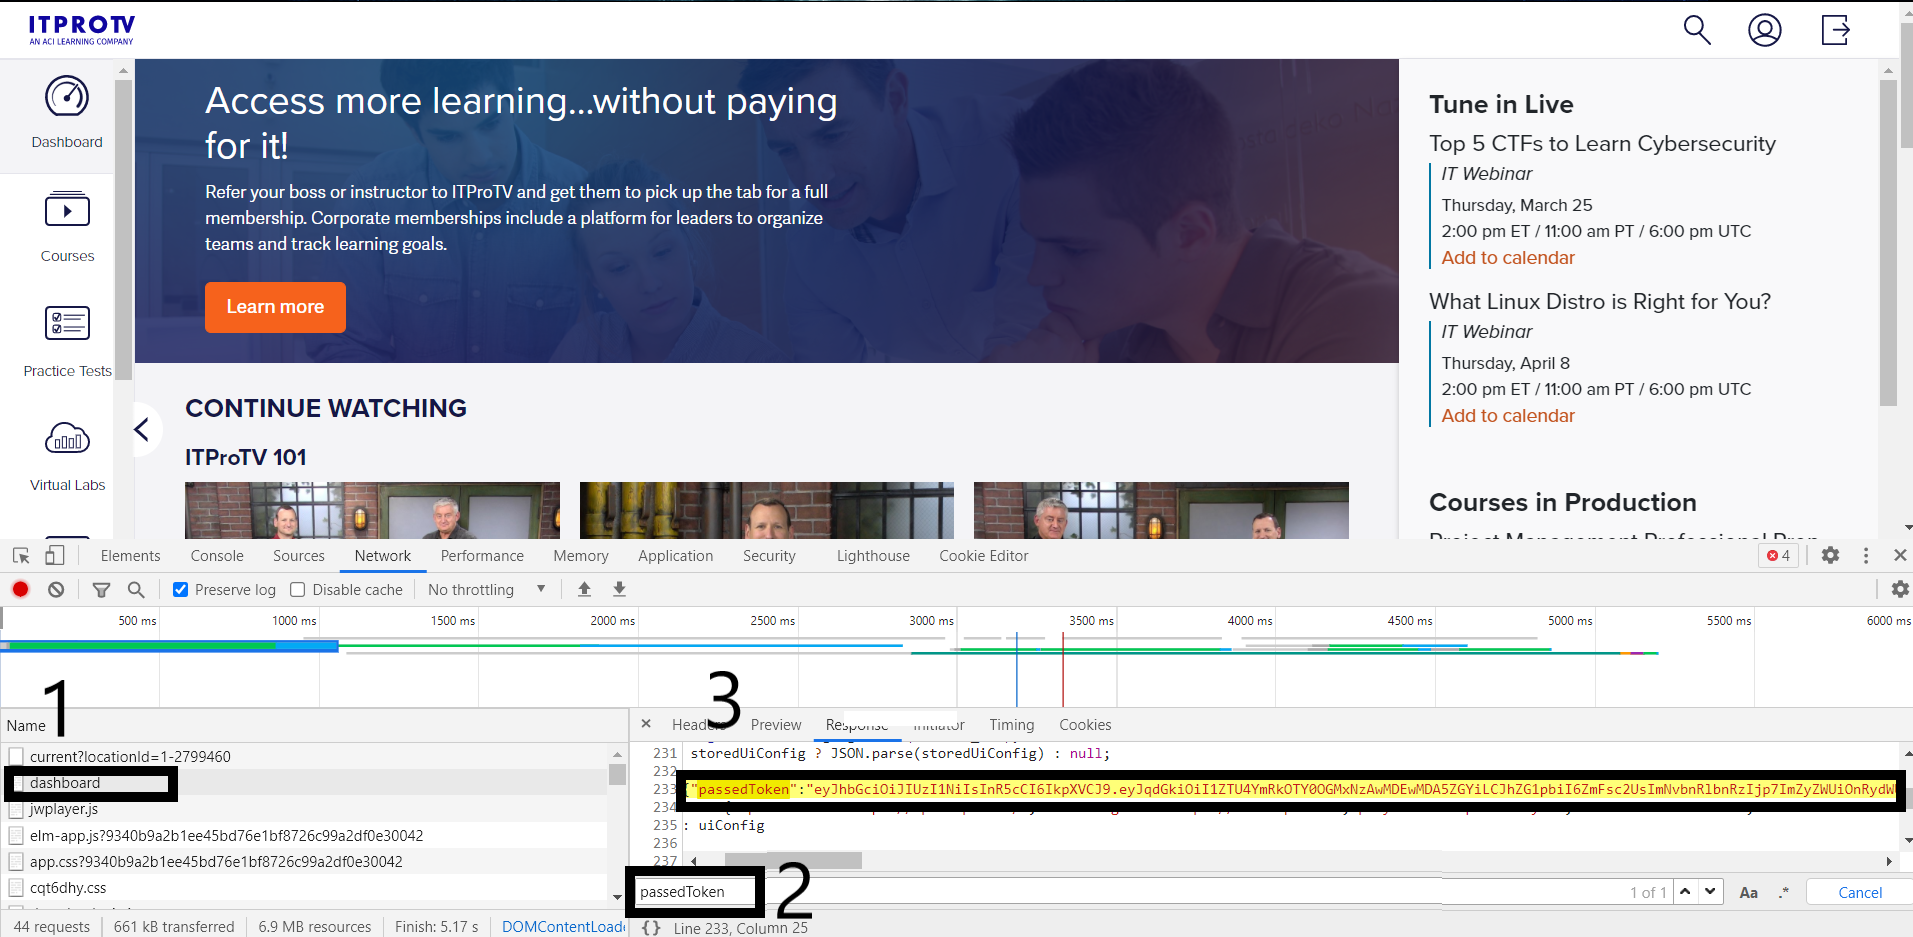1913x937 pixels.
Task: Open the Cookies tab of the request
Action: (x=1085, y=725)
